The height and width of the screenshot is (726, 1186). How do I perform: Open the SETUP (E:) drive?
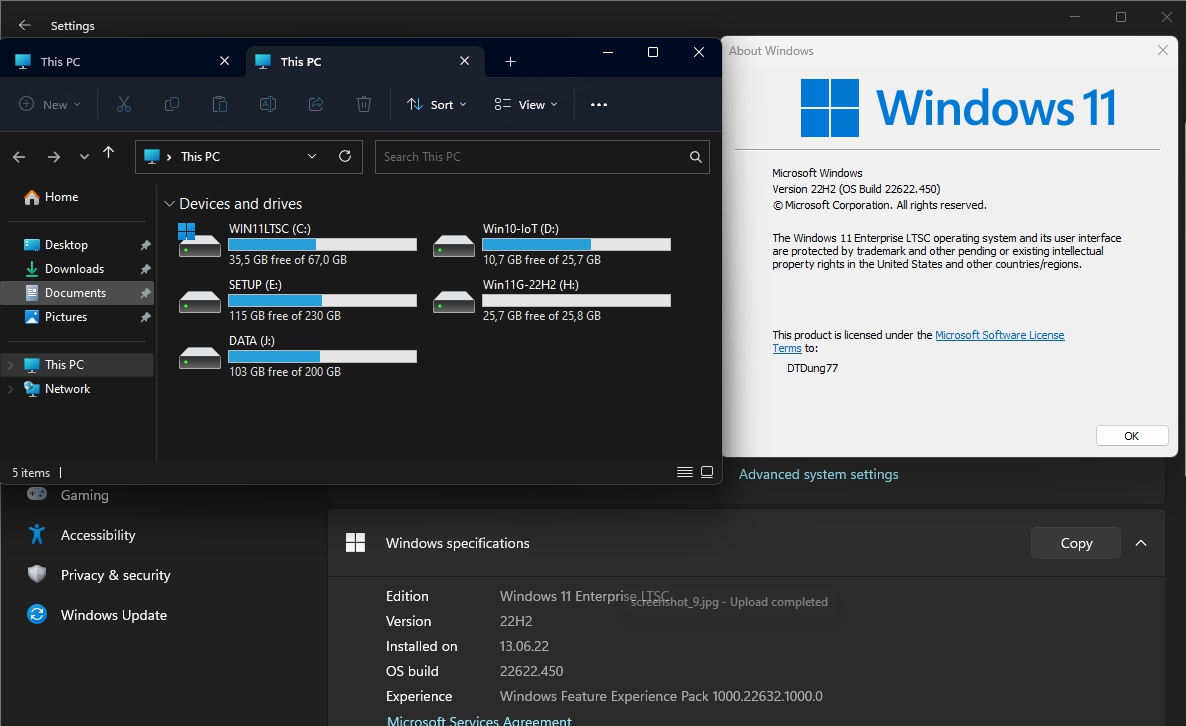point(297,299)
